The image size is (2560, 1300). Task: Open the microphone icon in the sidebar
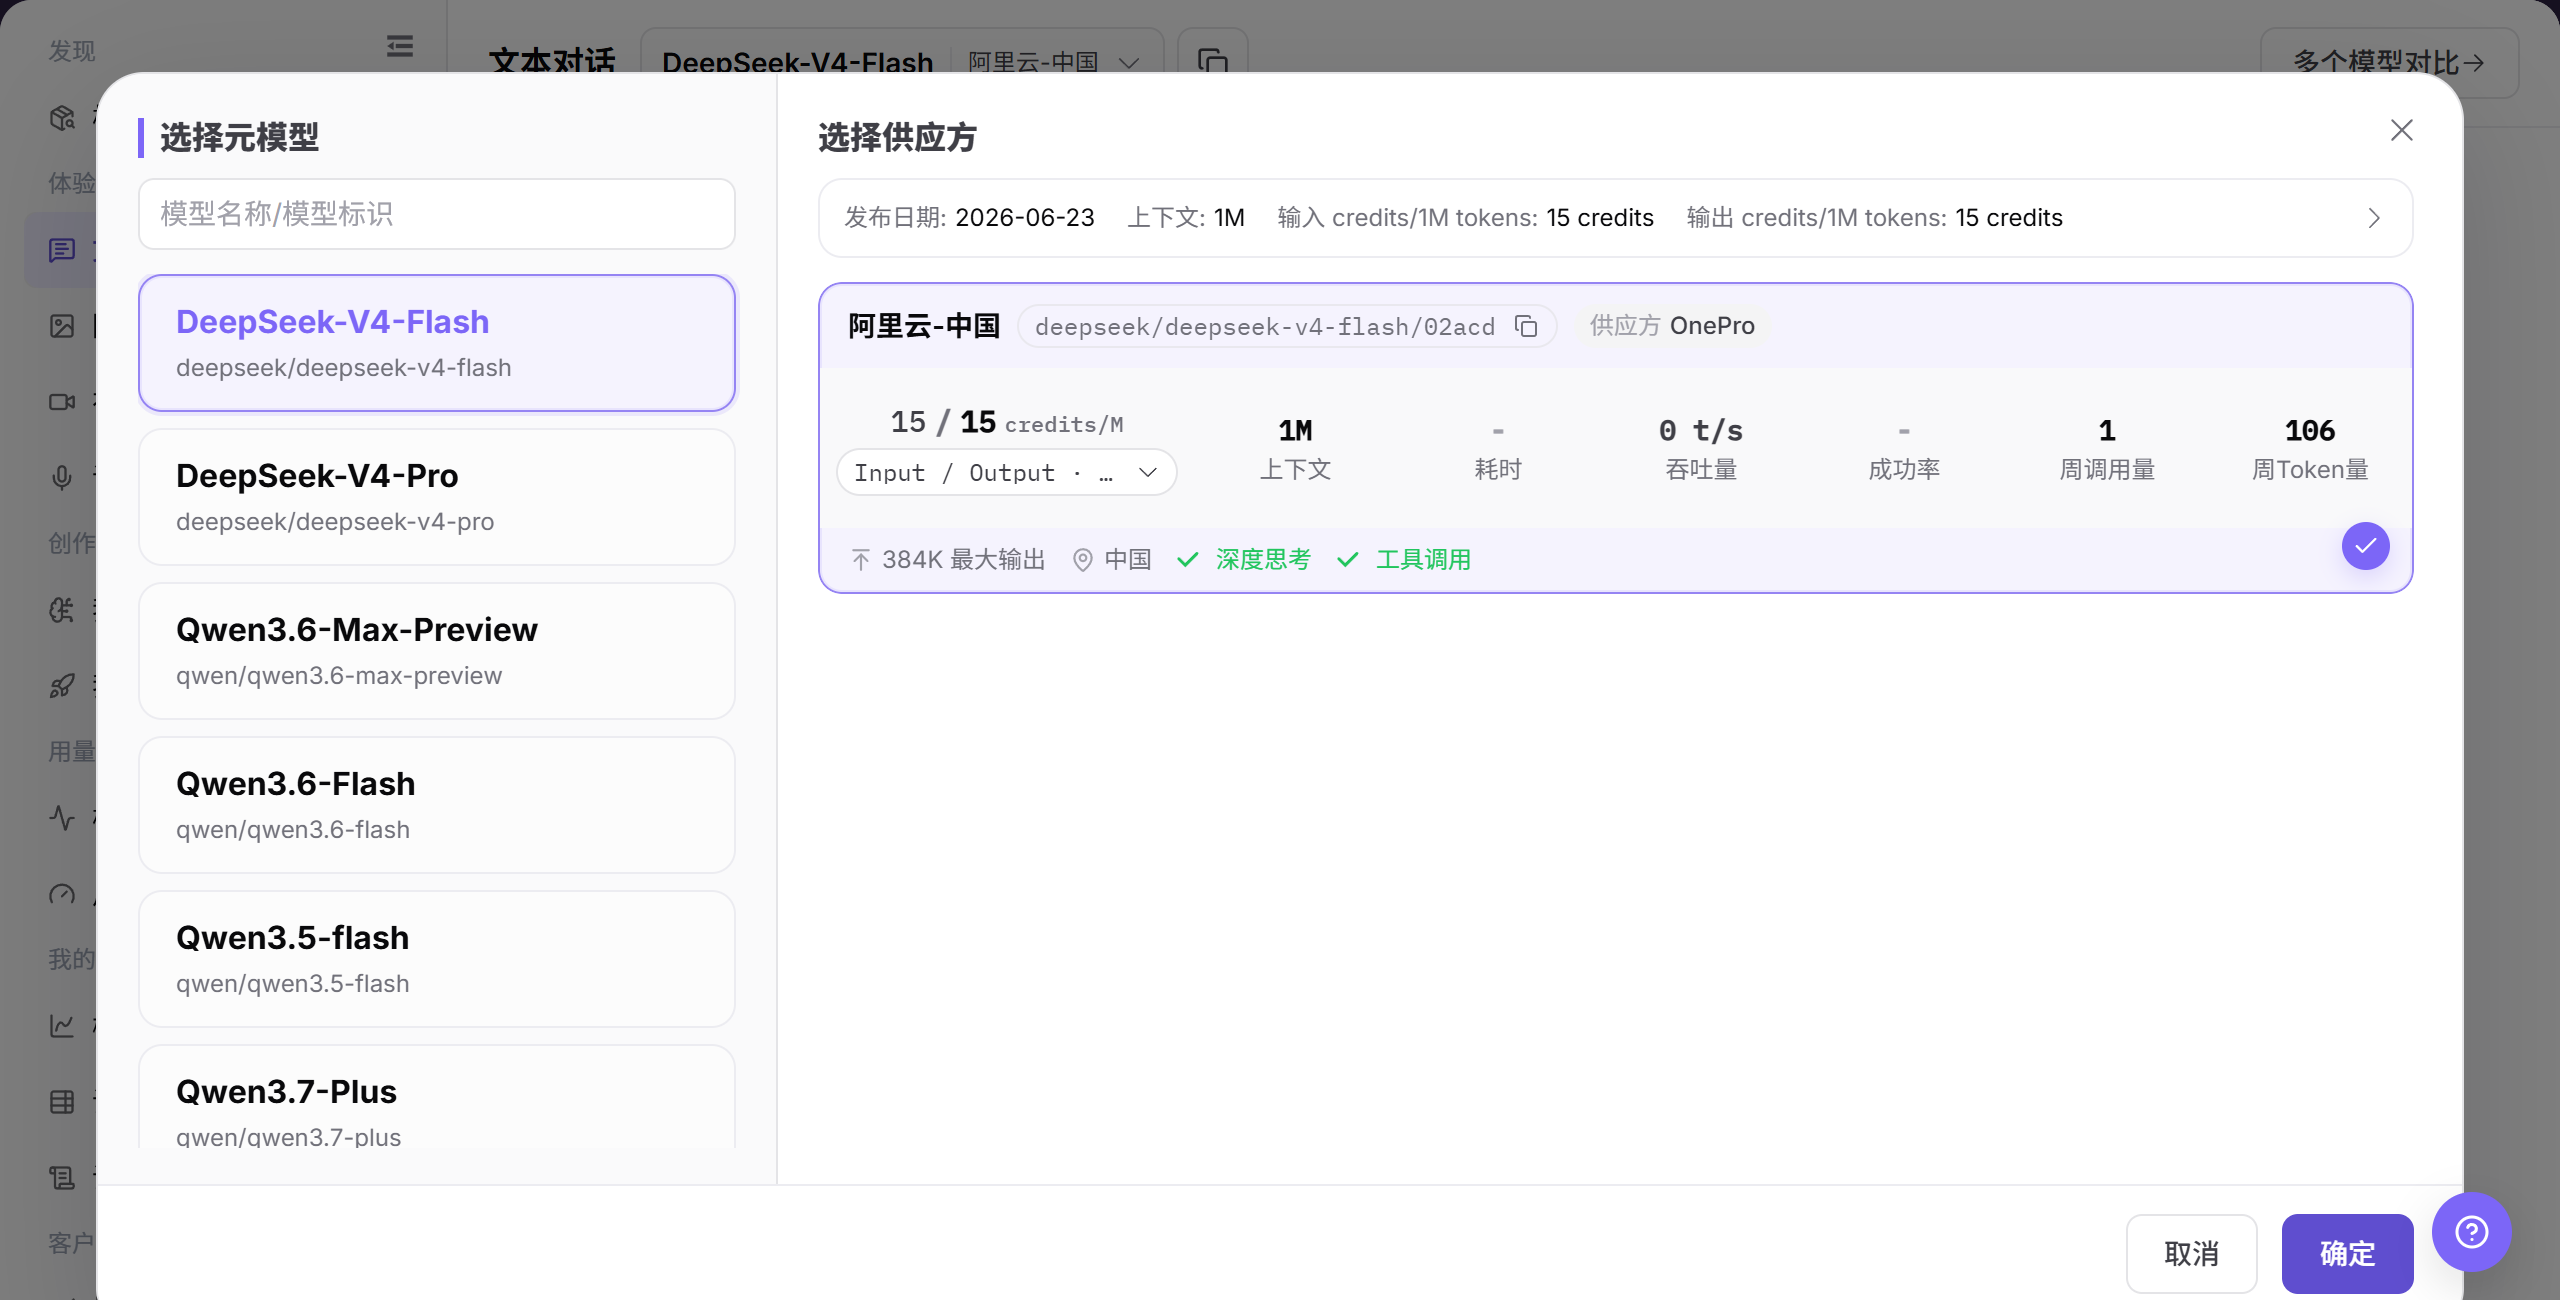(62, 478)
